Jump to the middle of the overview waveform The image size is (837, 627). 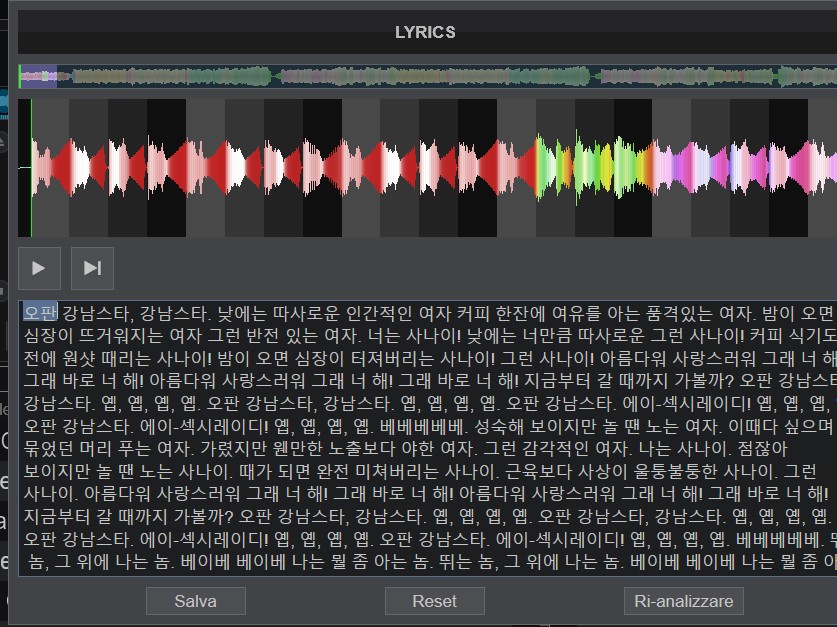(x=428, y=76)
